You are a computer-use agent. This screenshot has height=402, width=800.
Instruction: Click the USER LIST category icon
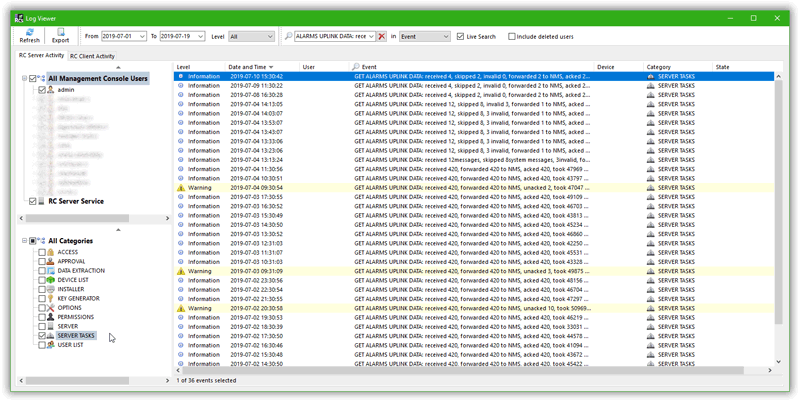coord(51,345)
